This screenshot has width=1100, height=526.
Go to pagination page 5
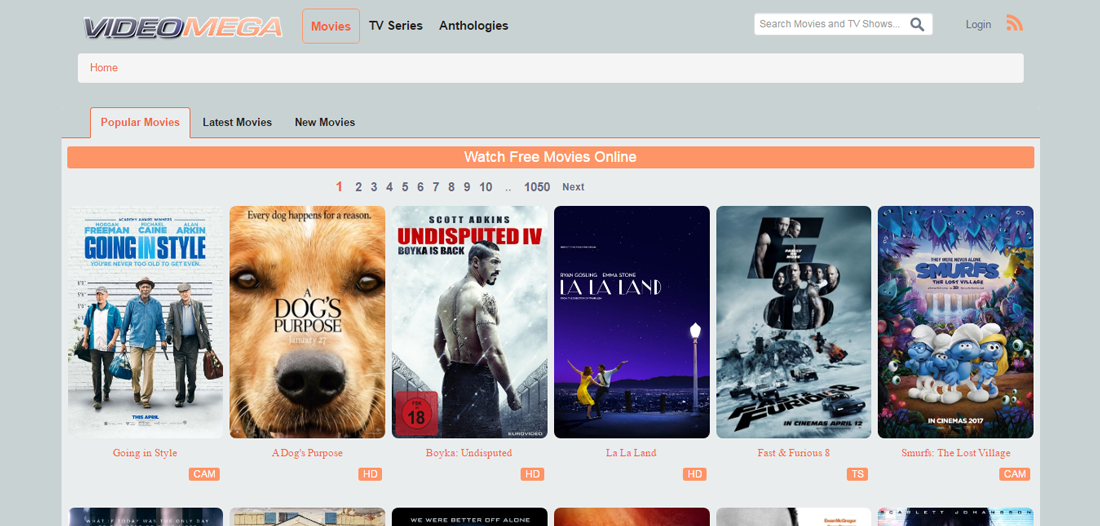tap(405, 187)
